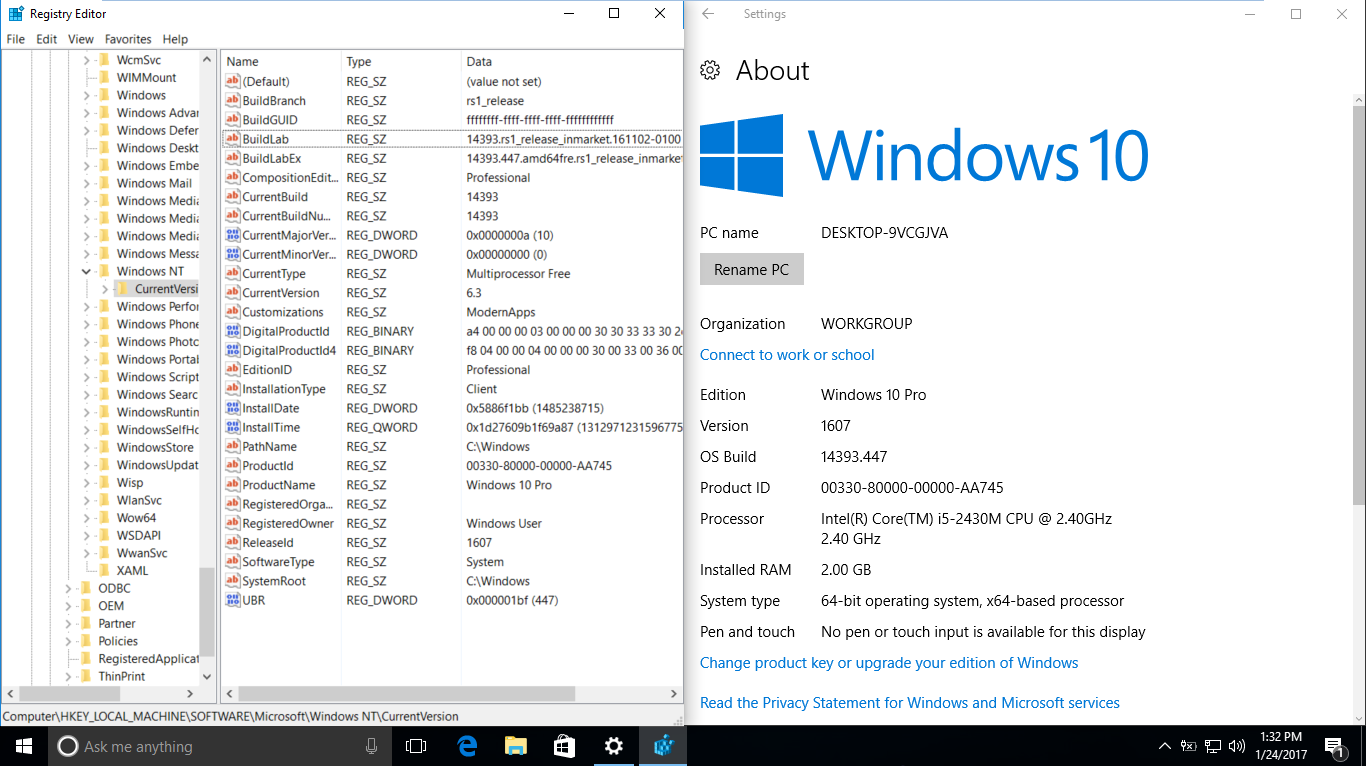Open the View menu in Registry Editor
Image resolution: width=1366 pixels, height=766 pixels.
click(x=80, y=39)
